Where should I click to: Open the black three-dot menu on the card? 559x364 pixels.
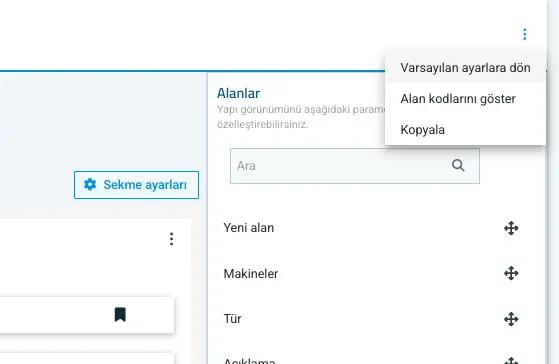coord(171,239)
